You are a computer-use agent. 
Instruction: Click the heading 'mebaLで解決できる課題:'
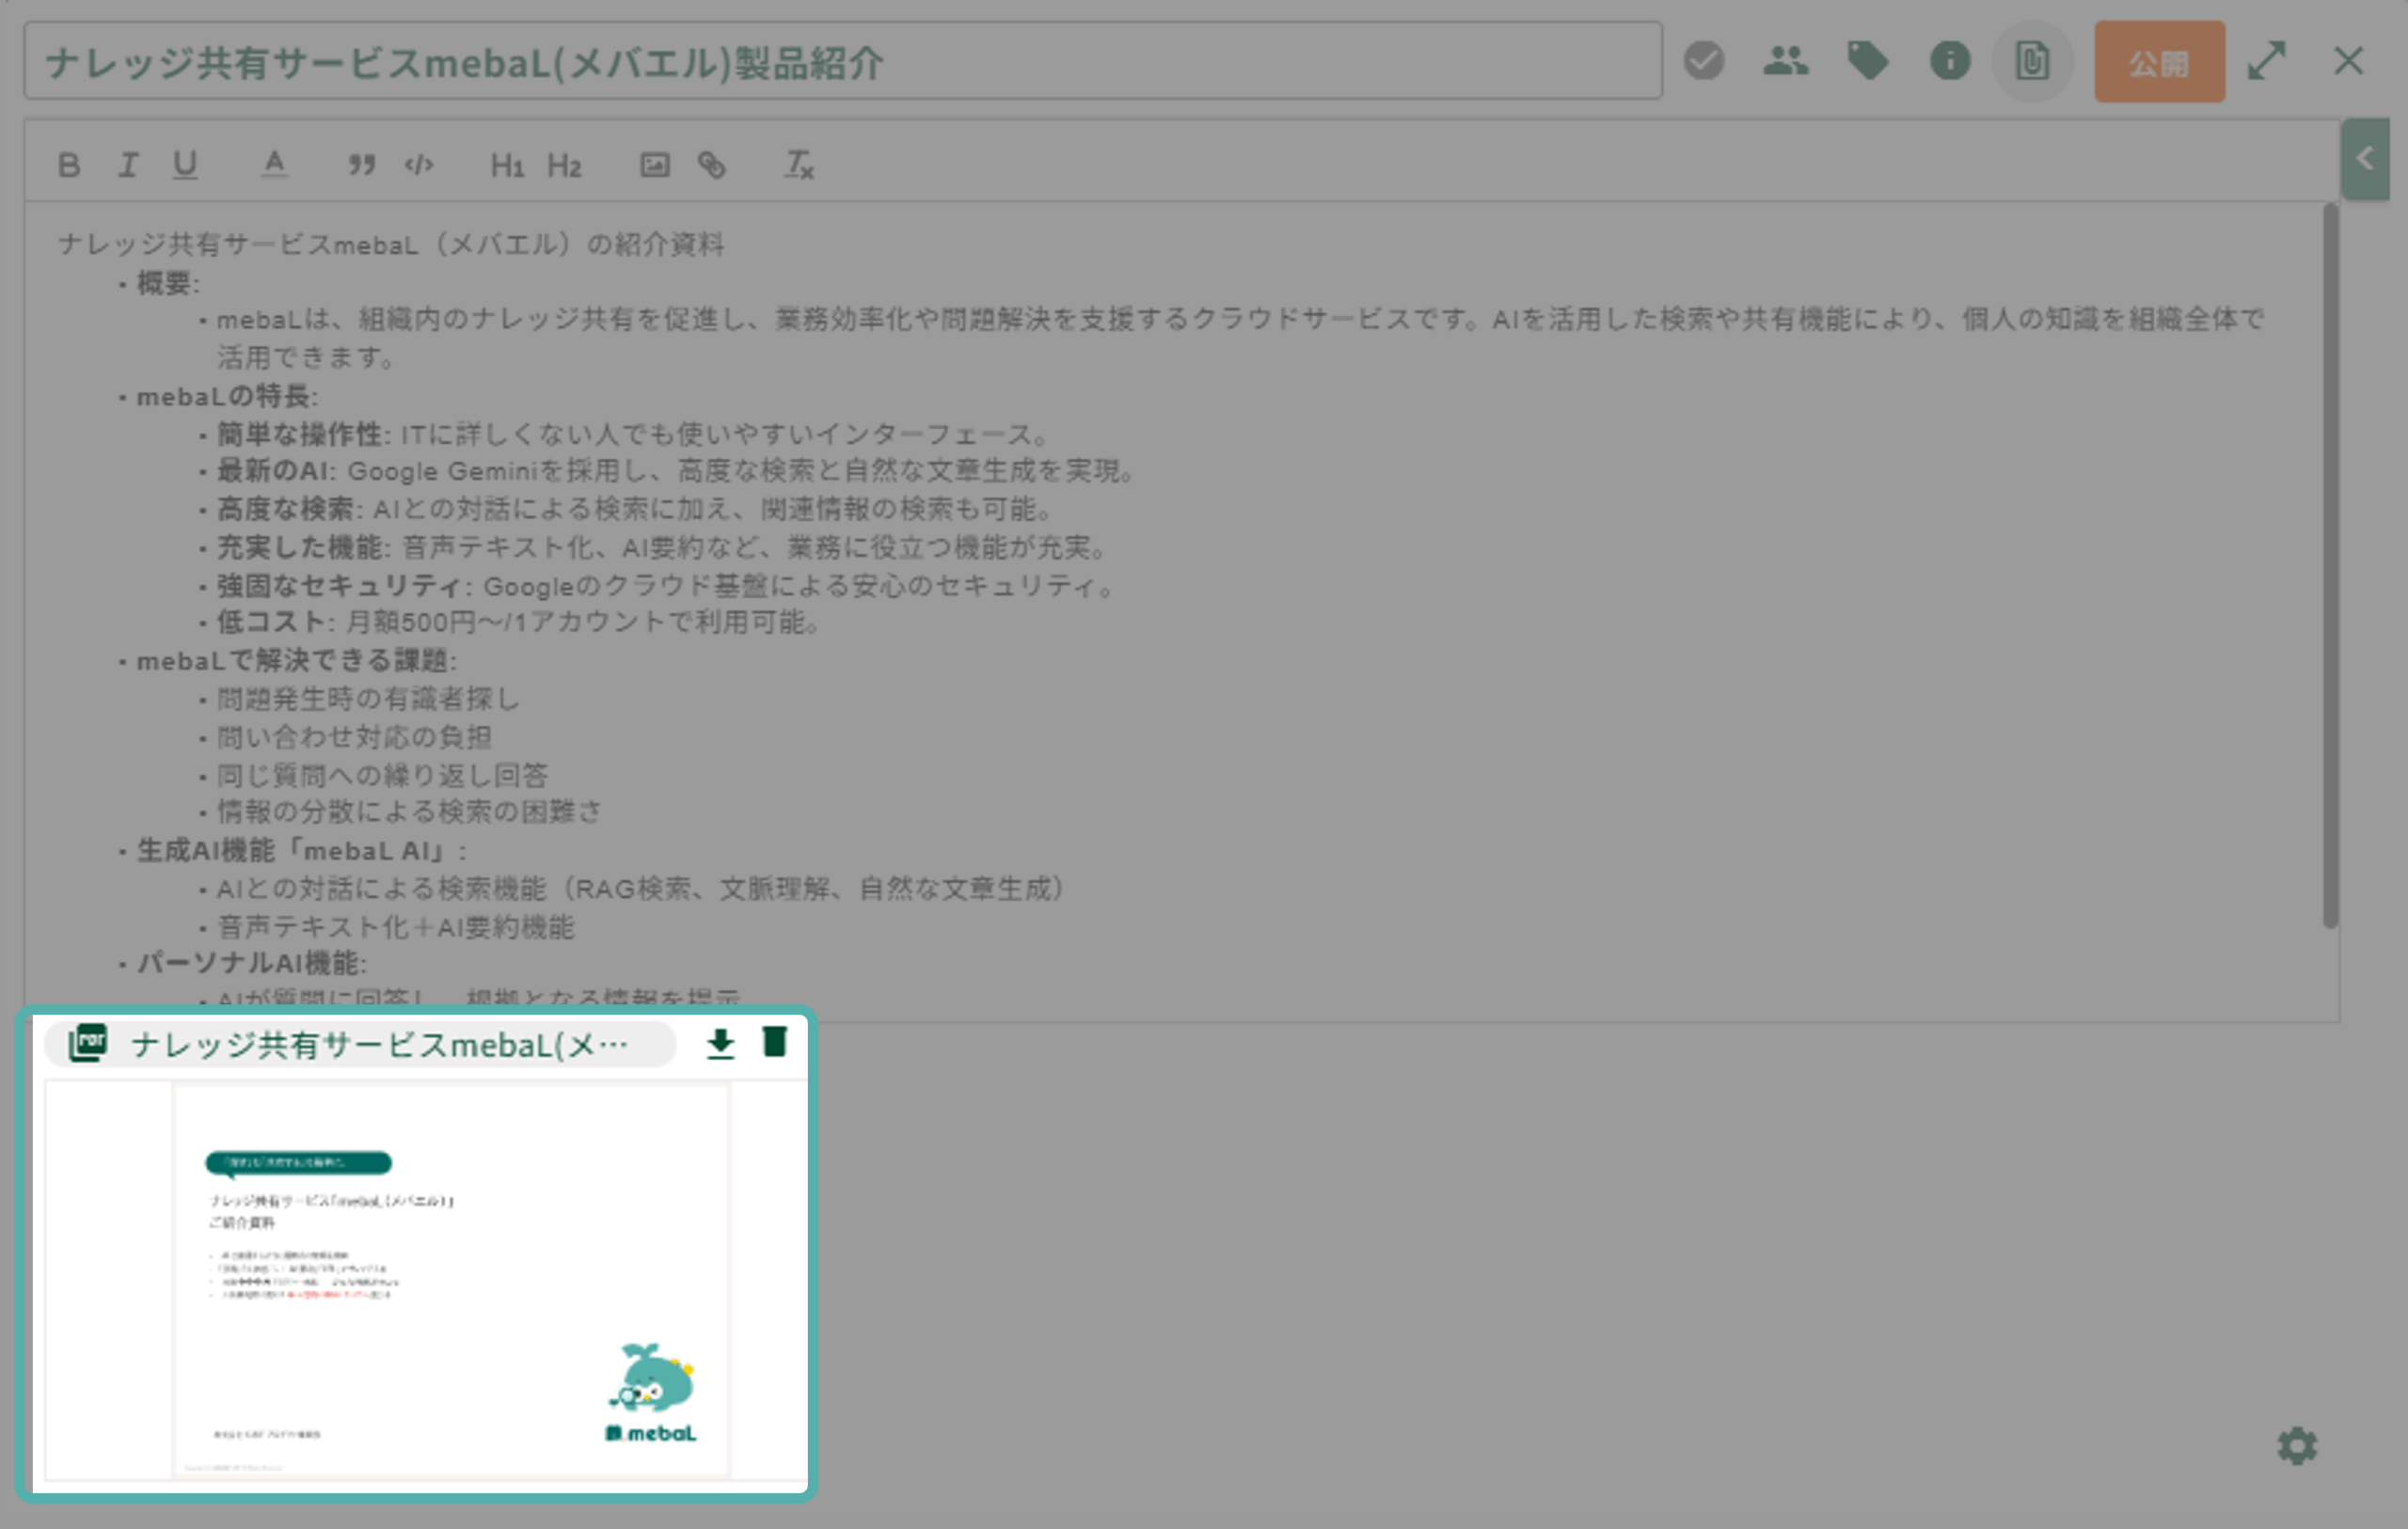[x=297, y=661]
